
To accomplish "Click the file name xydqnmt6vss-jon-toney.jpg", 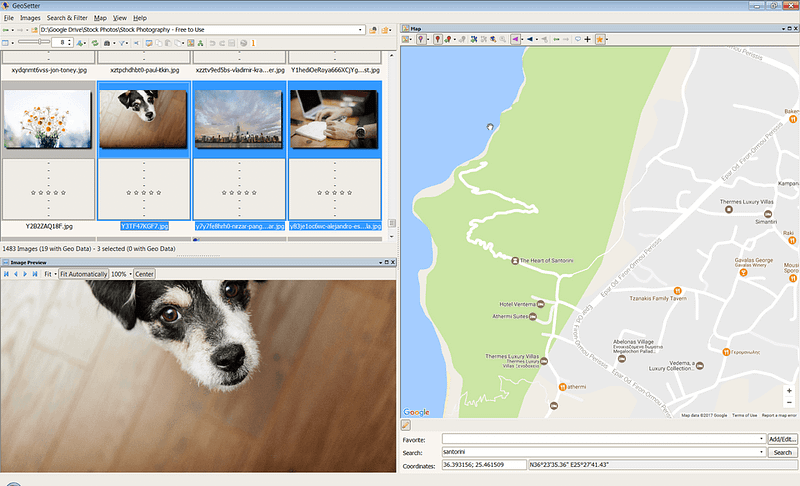I will (x=49, y=70).
